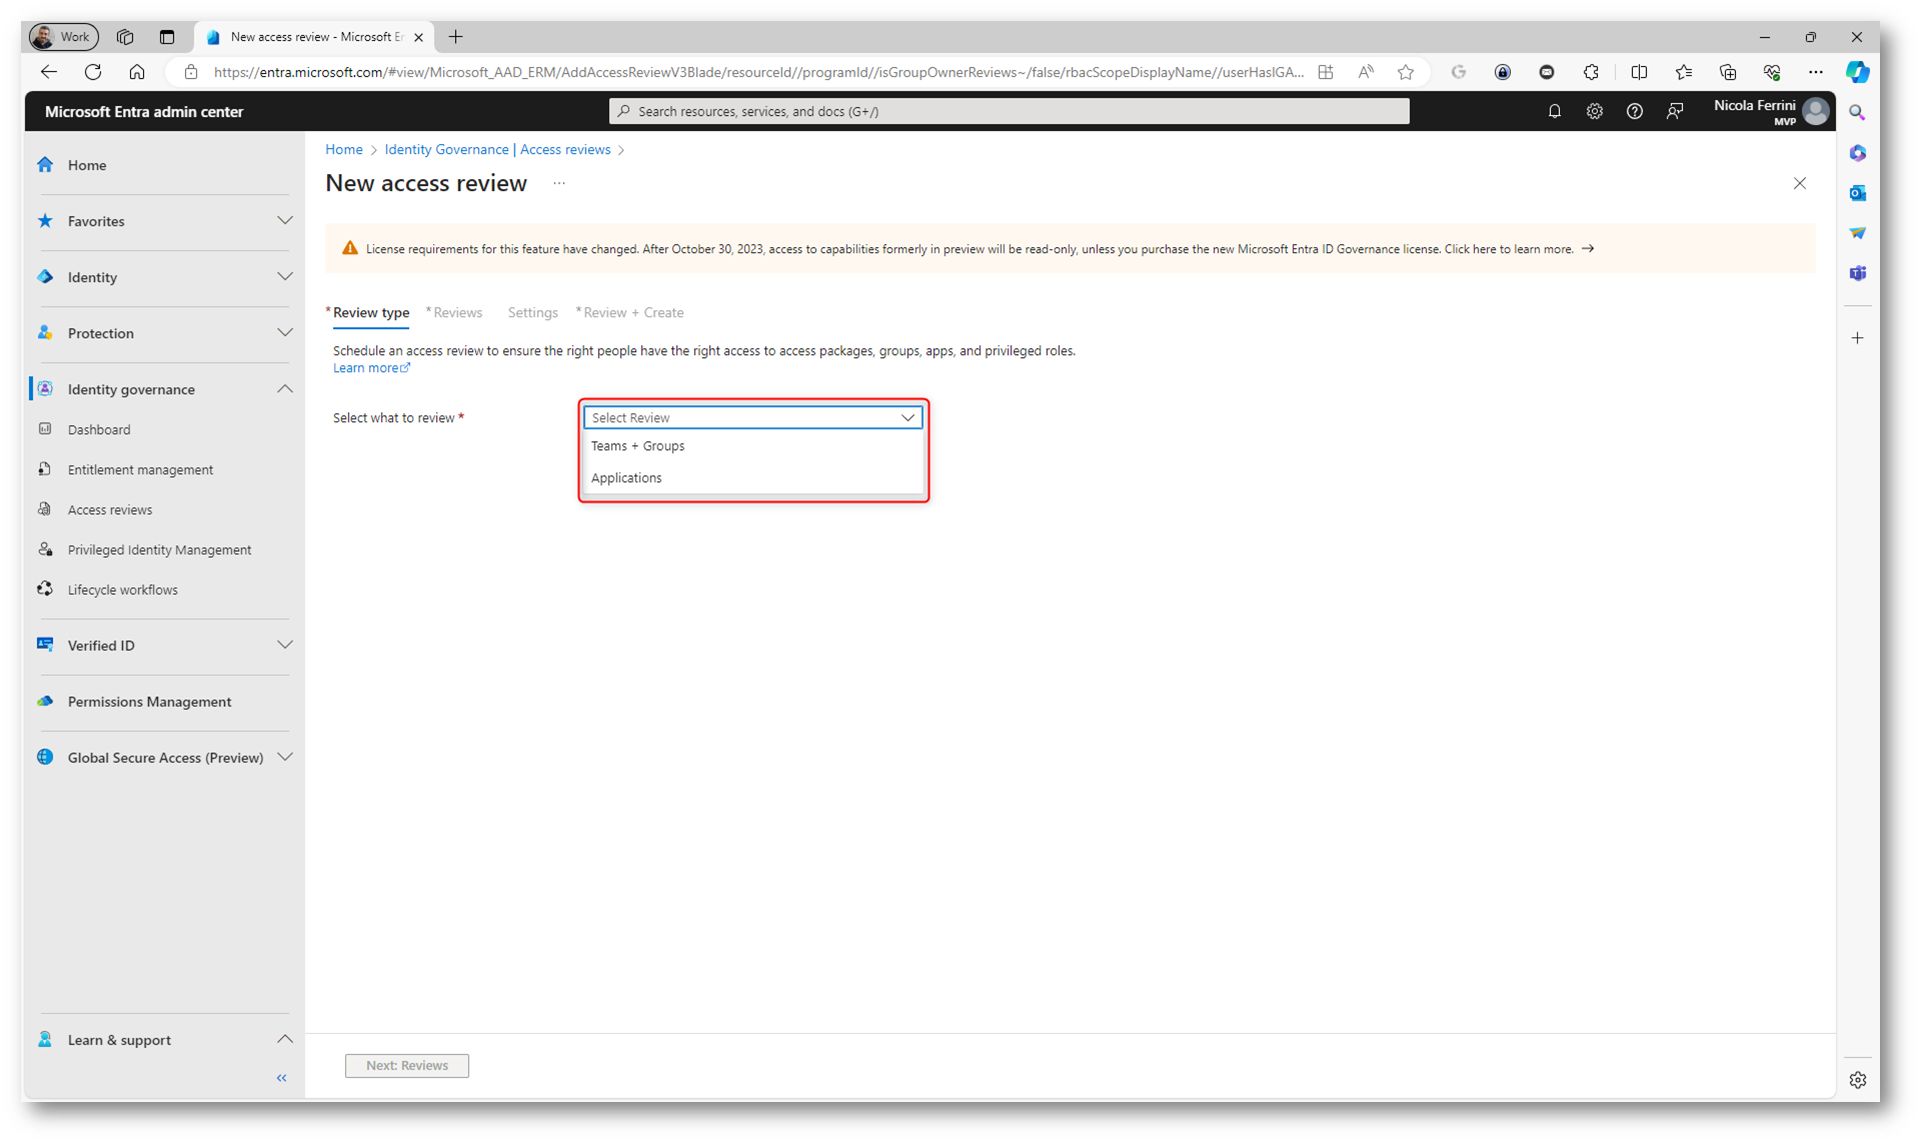
Task: Open the Learn more link
Action: 371,368
